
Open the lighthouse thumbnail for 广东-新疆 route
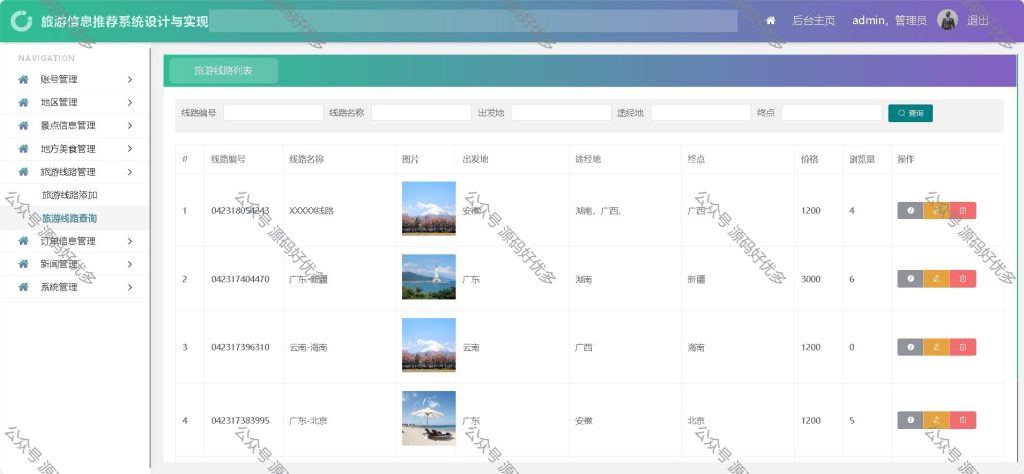tap(428, 277)
